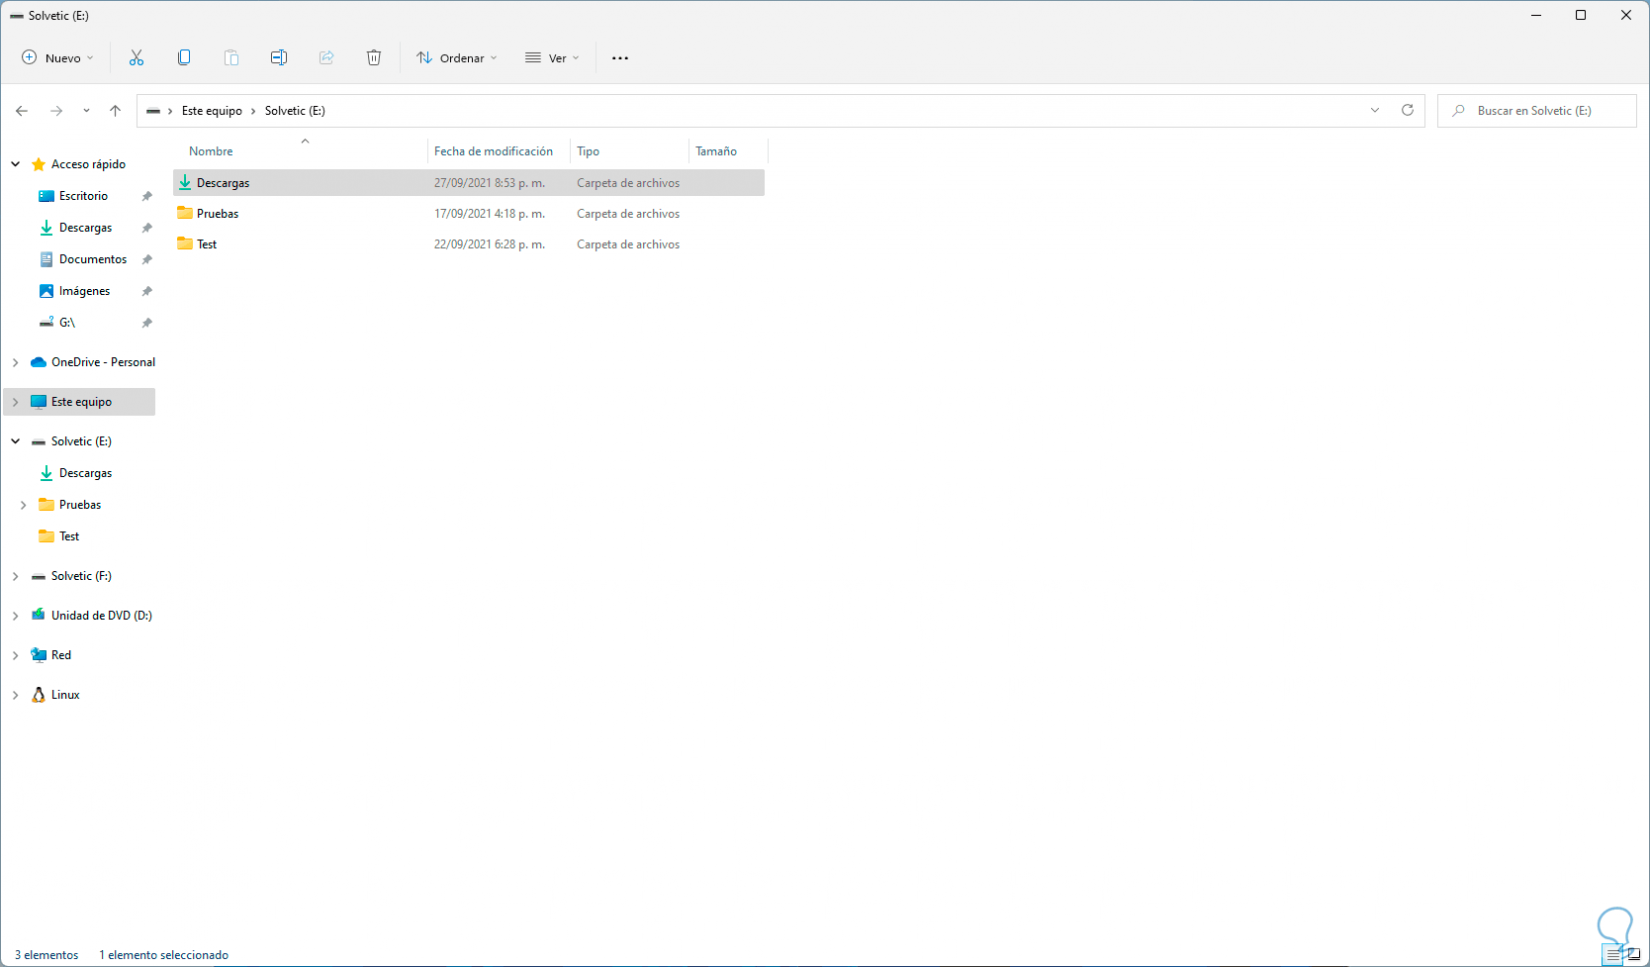Screen dimensions: 1650x967
Task: Expand the Red network node
Action: [x=16, y=655]
